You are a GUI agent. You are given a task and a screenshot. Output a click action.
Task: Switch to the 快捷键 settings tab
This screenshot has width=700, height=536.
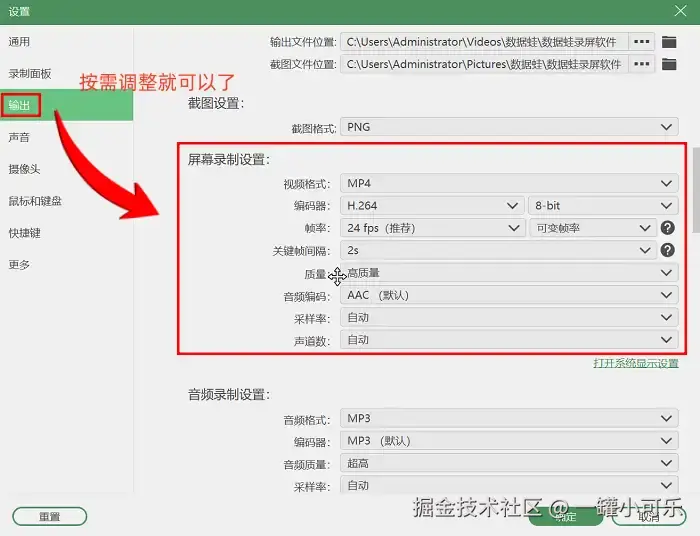tap(25, 233)
